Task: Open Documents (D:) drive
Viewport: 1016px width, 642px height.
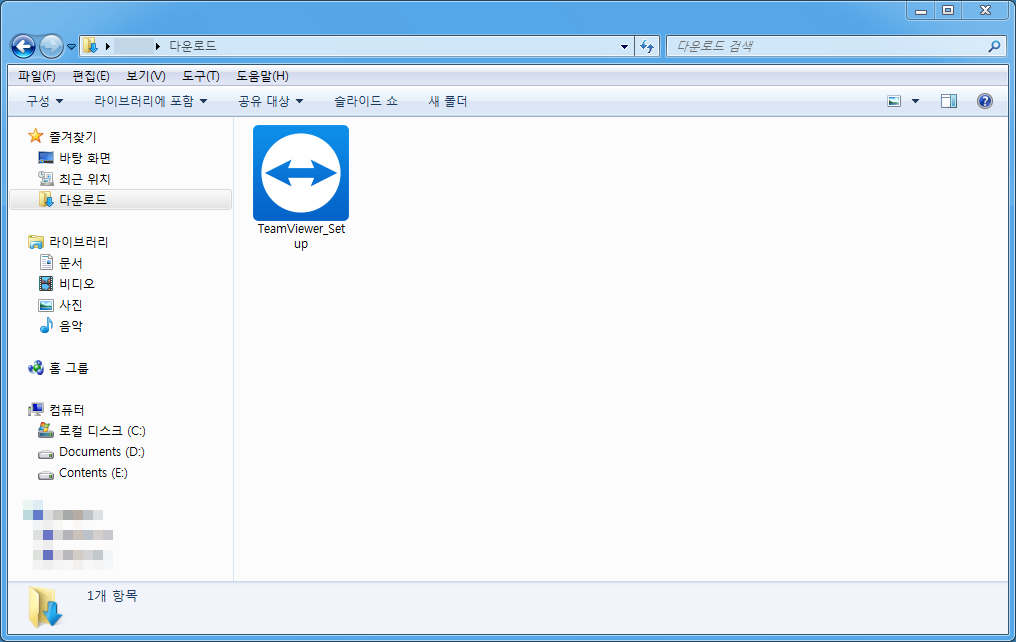Action: click(102, 452)
